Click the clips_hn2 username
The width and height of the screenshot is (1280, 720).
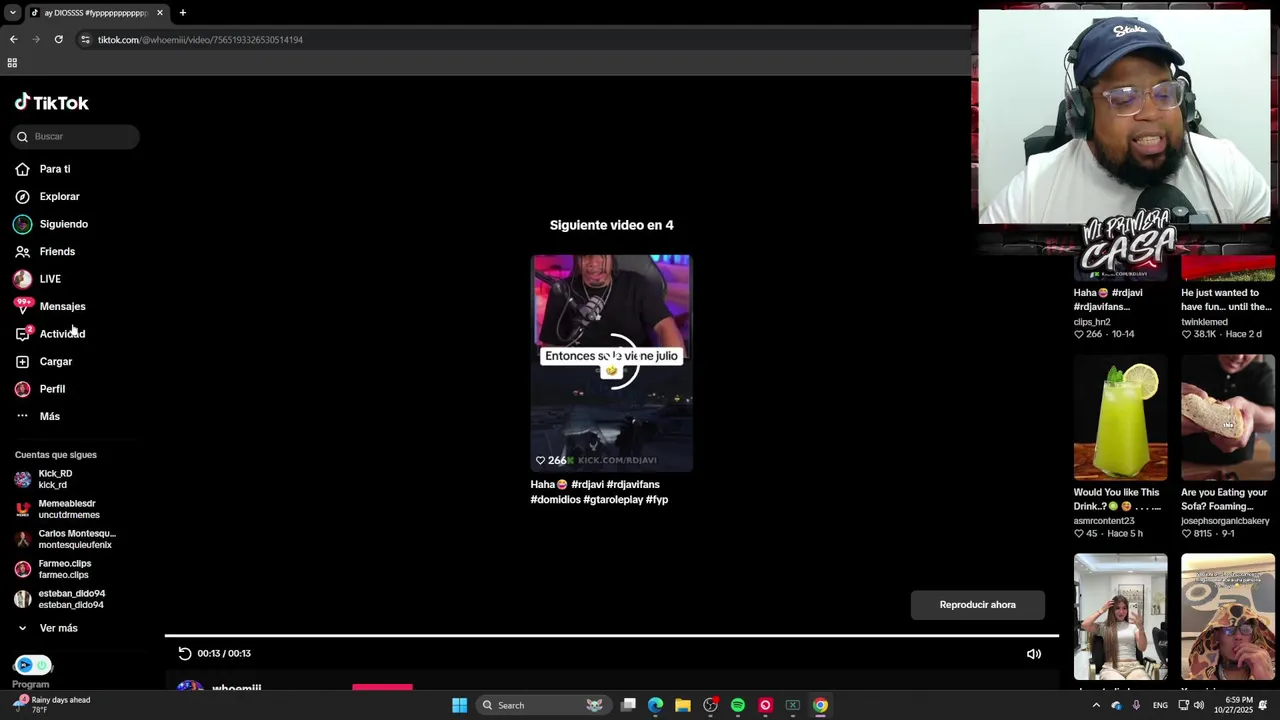(1092, 322)
